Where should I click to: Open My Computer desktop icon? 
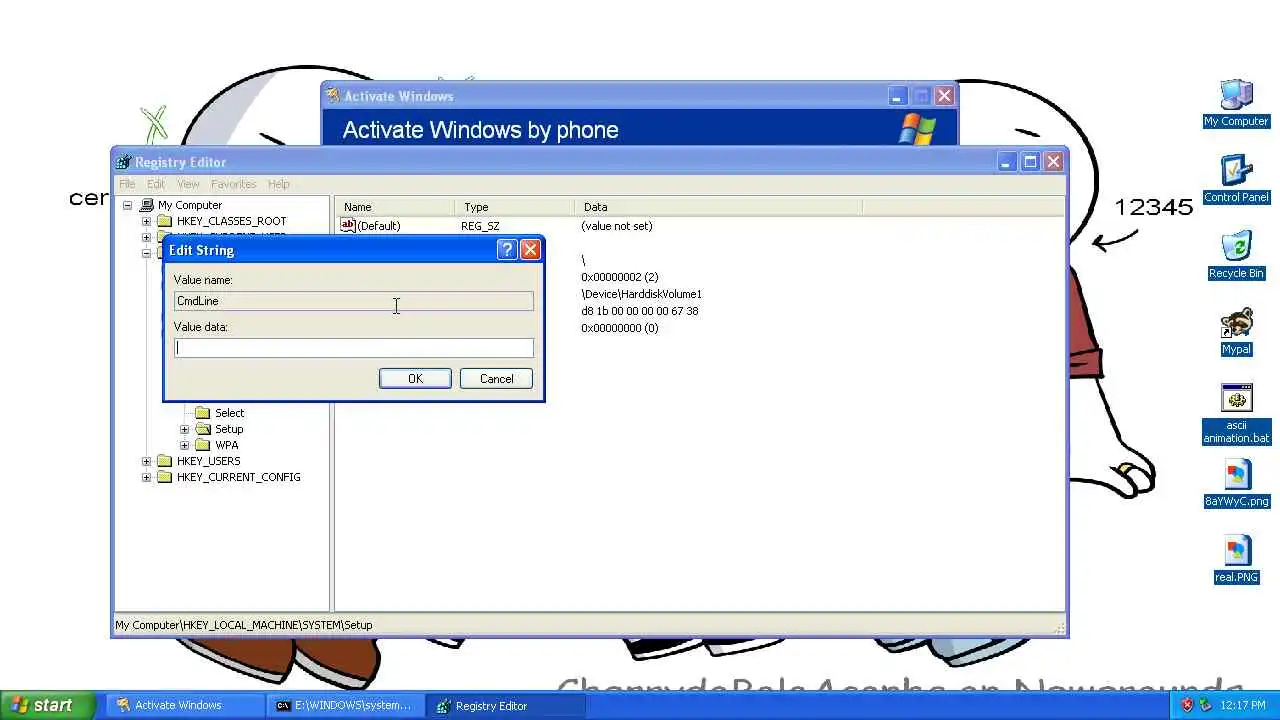click(1236, 104)
